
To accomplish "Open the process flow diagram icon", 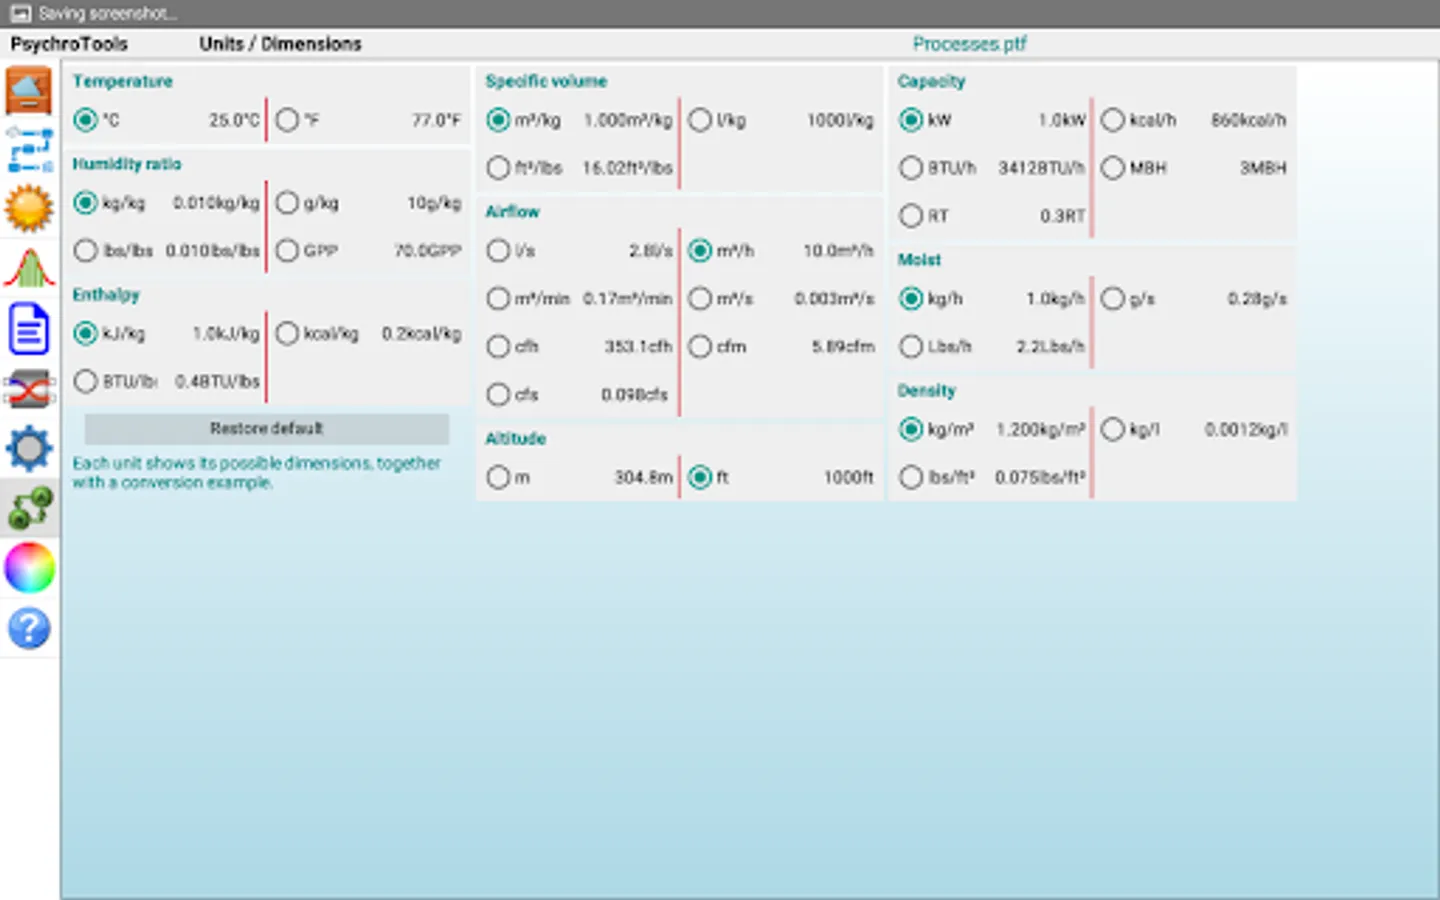I will coord(29,150).
